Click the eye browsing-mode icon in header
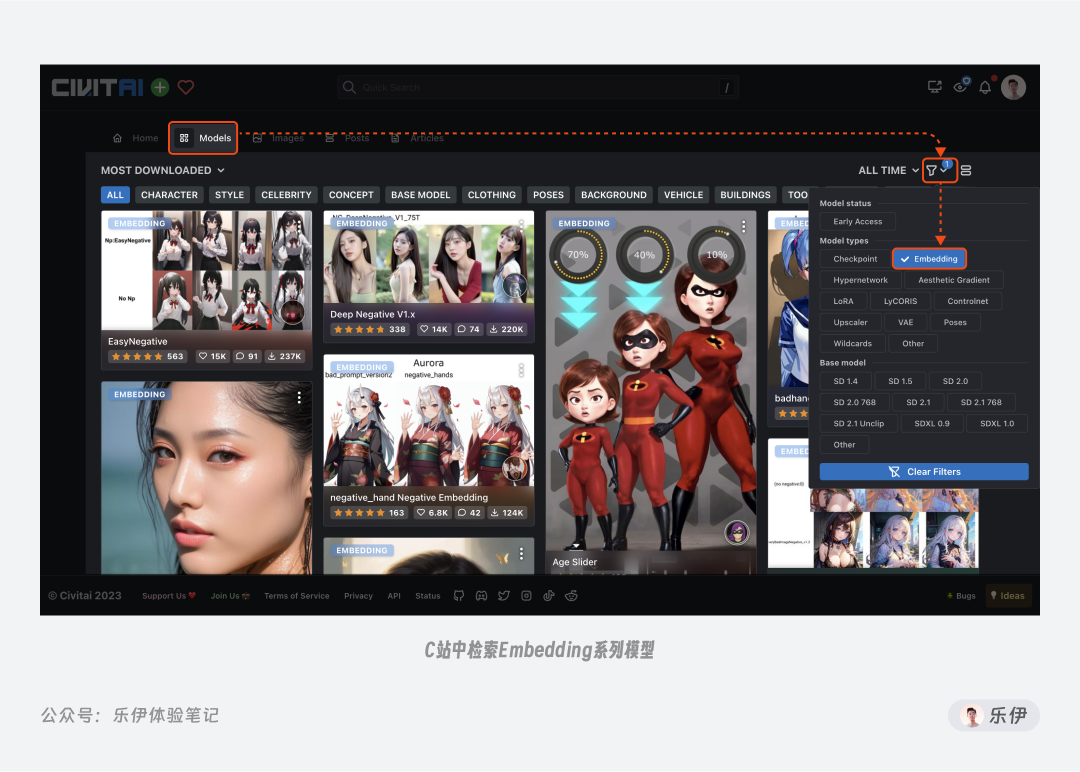1080x772 pixels. coord(960,87)
